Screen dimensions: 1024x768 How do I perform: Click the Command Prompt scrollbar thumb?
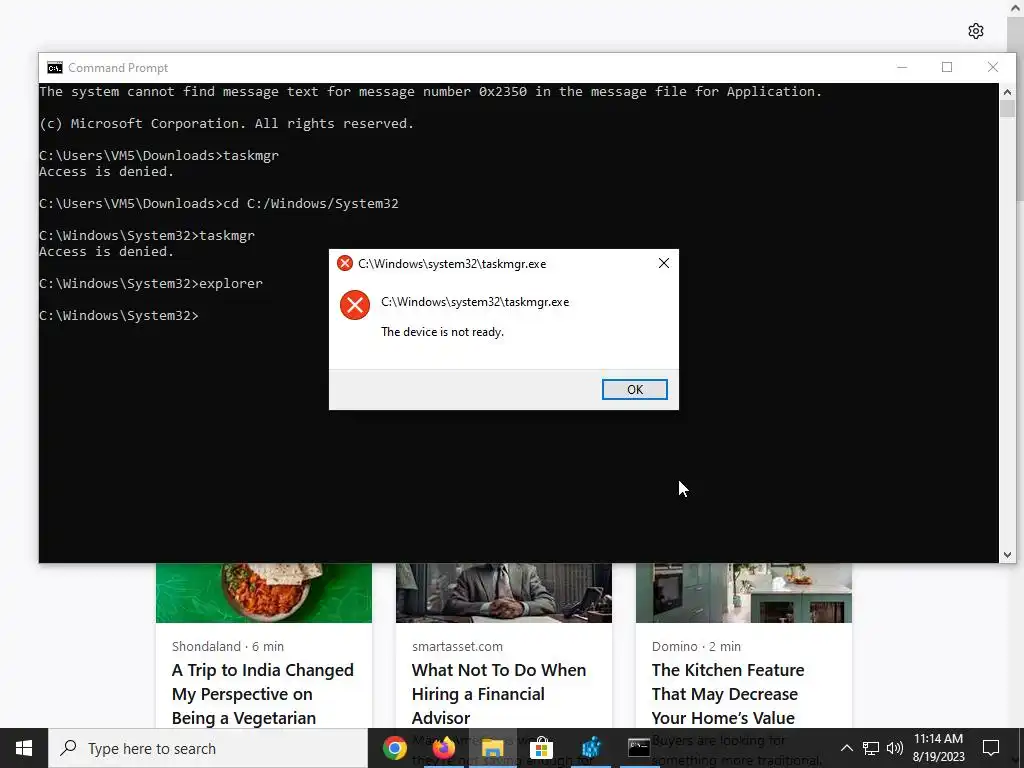tap(1007, 109)
